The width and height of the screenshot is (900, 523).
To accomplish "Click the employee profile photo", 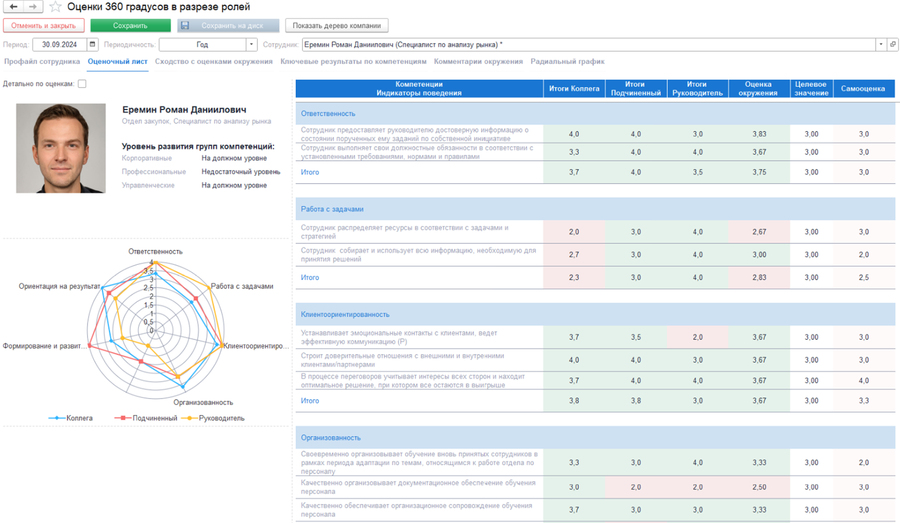I will point(60,149).
